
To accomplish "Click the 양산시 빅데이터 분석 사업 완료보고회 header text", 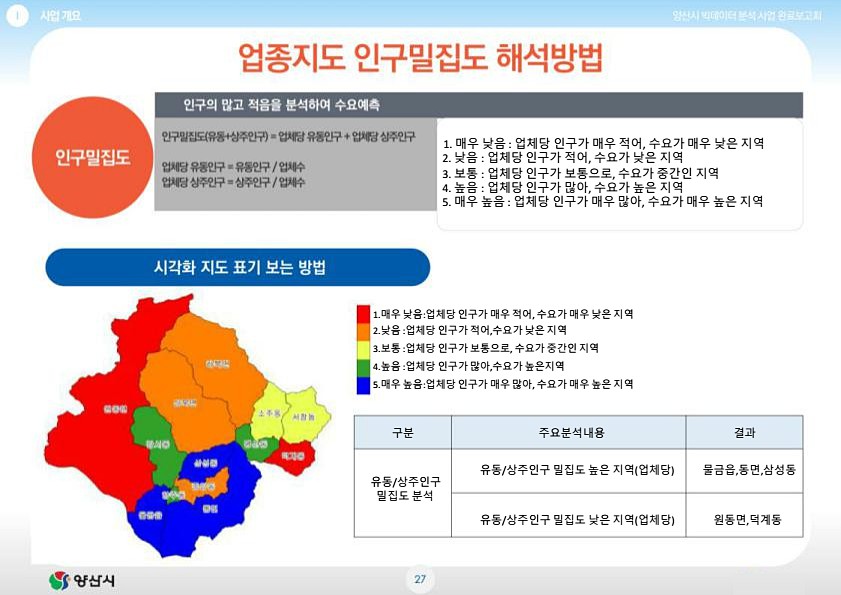I will [747, 16].
